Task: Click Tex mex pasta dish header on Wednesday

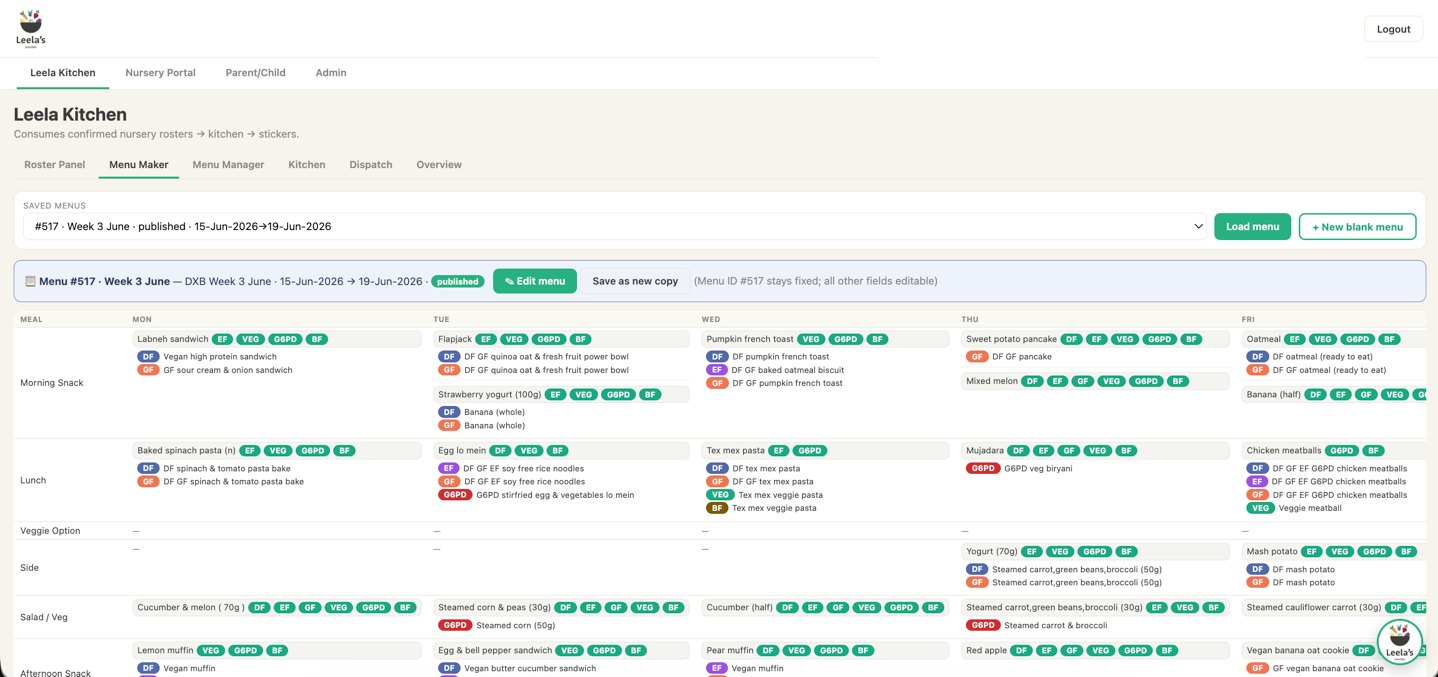Action: (x=735, y=450)
